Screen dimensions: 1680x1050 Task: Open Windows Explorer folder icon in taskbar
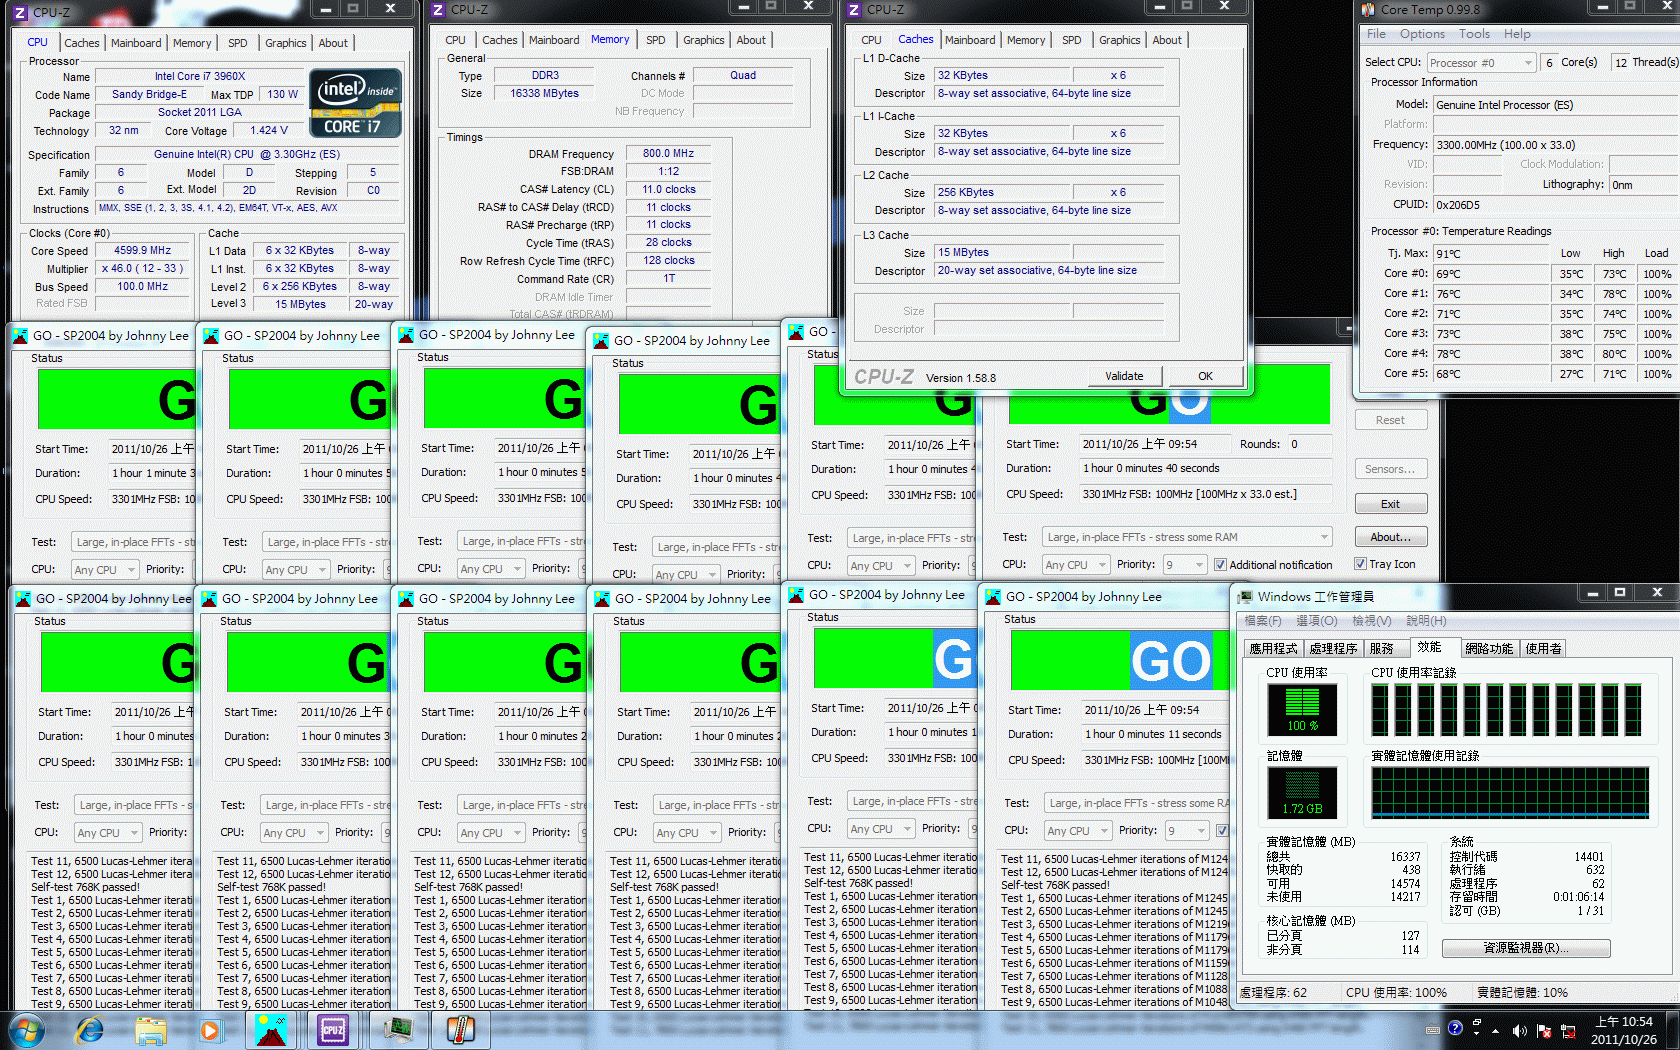151,1029
